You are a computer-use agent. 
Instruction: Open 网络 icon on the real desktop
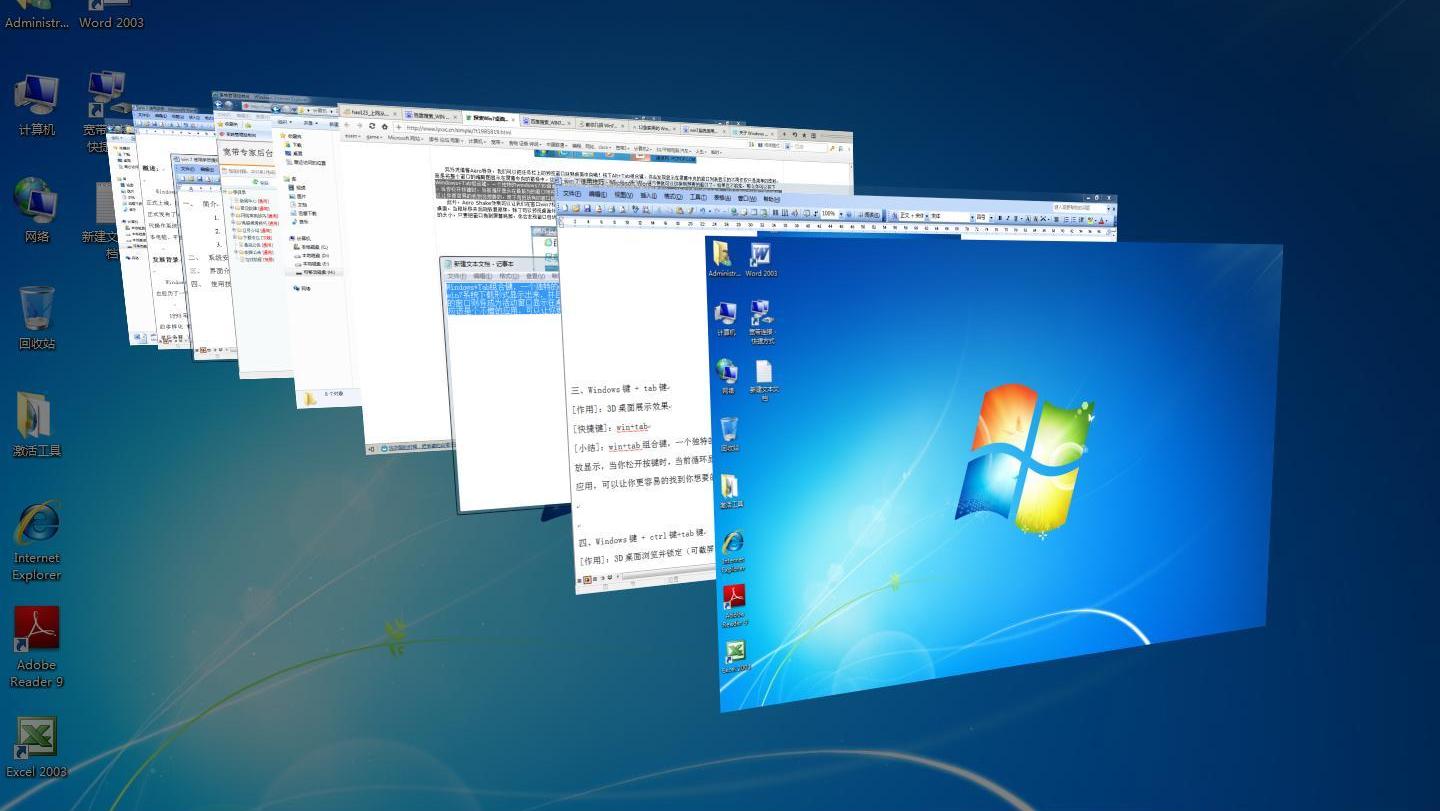coord(36,211)
